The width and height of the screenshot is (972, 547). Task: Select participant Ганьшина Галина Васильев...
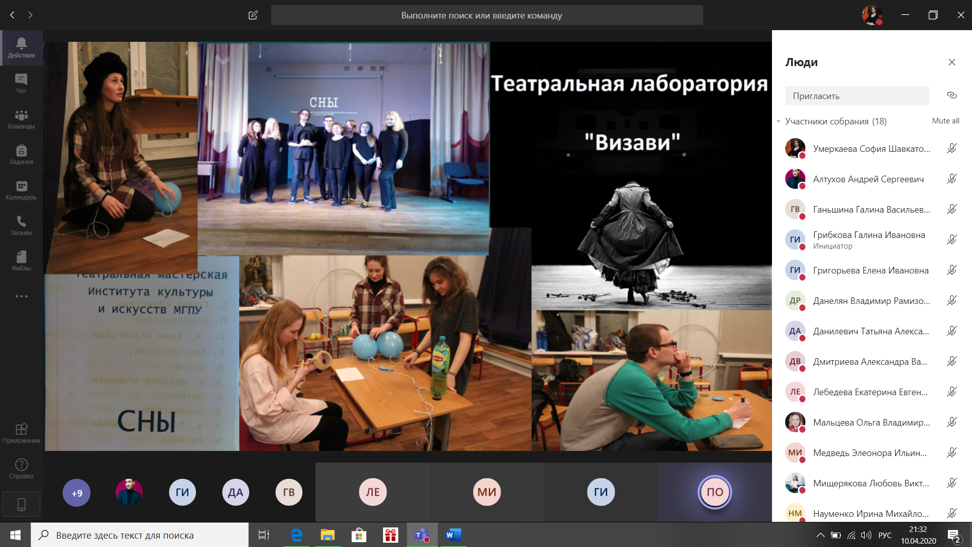pyautogui.click(x=872, y=209)
